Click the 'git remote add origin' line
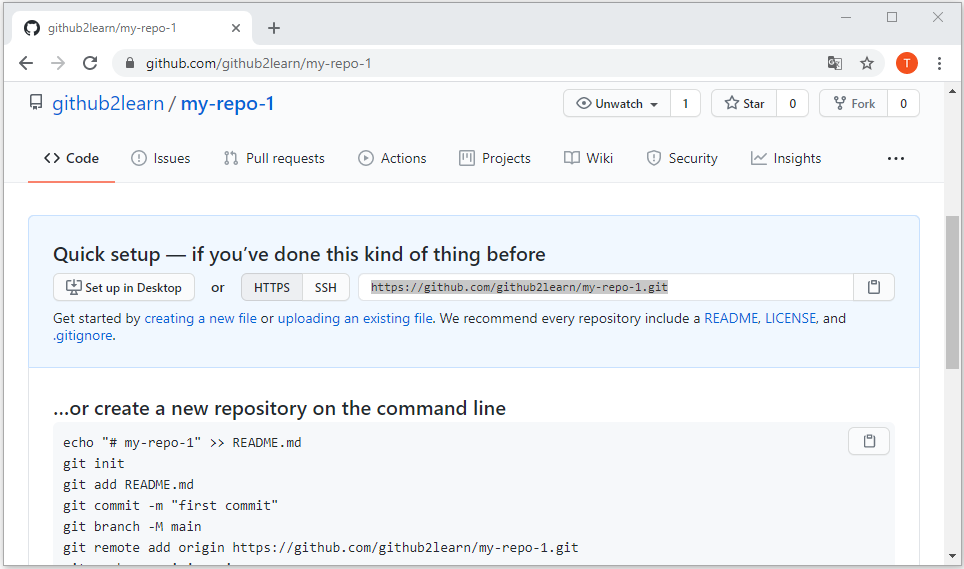 [x=320, y=547]
